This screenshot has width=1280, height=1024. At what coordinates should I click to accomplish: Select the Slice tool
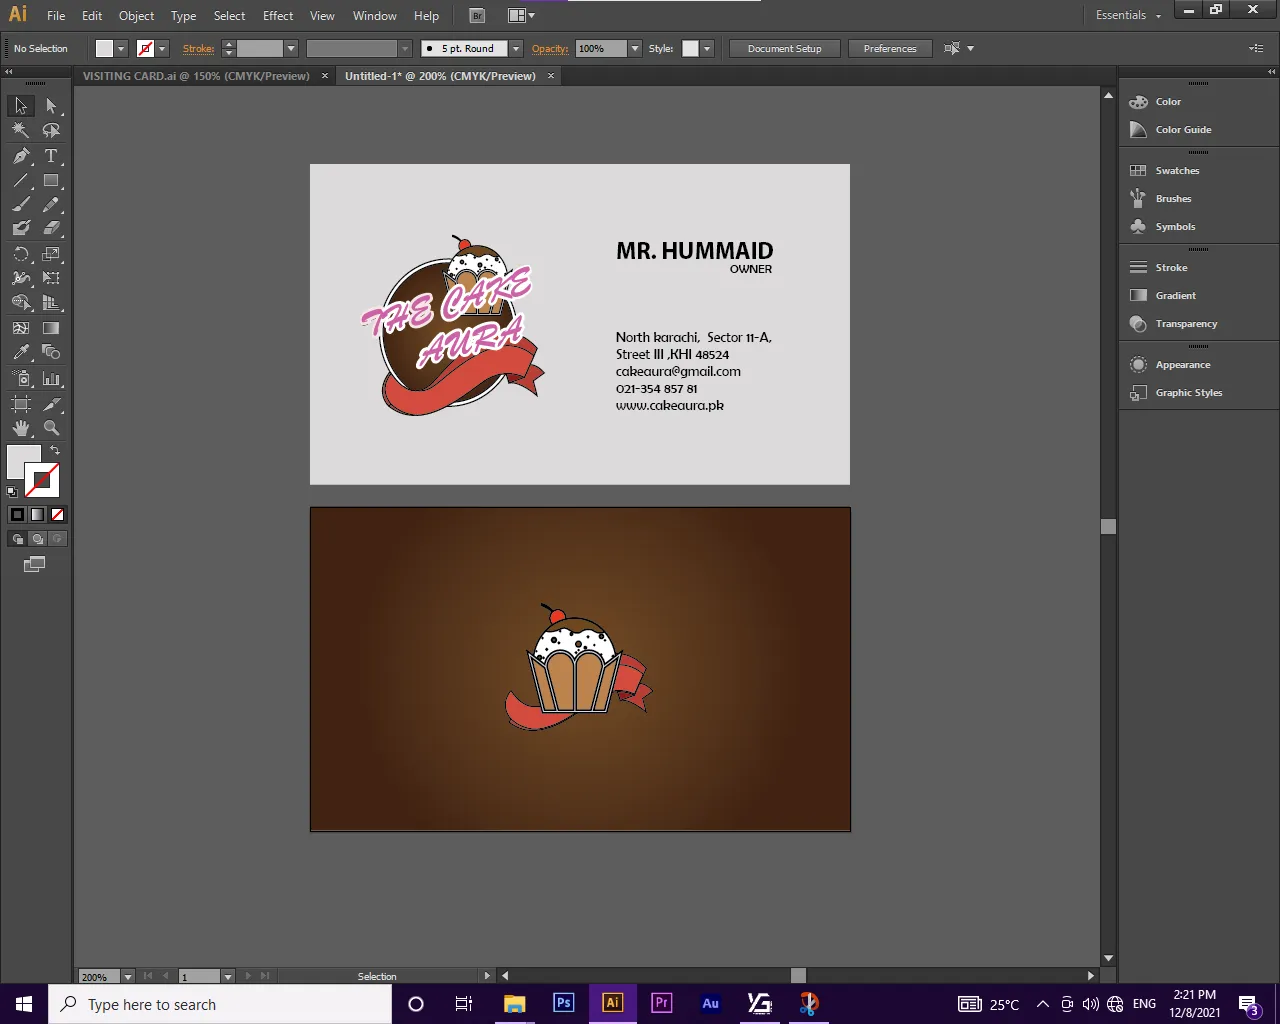click(51, 404)
